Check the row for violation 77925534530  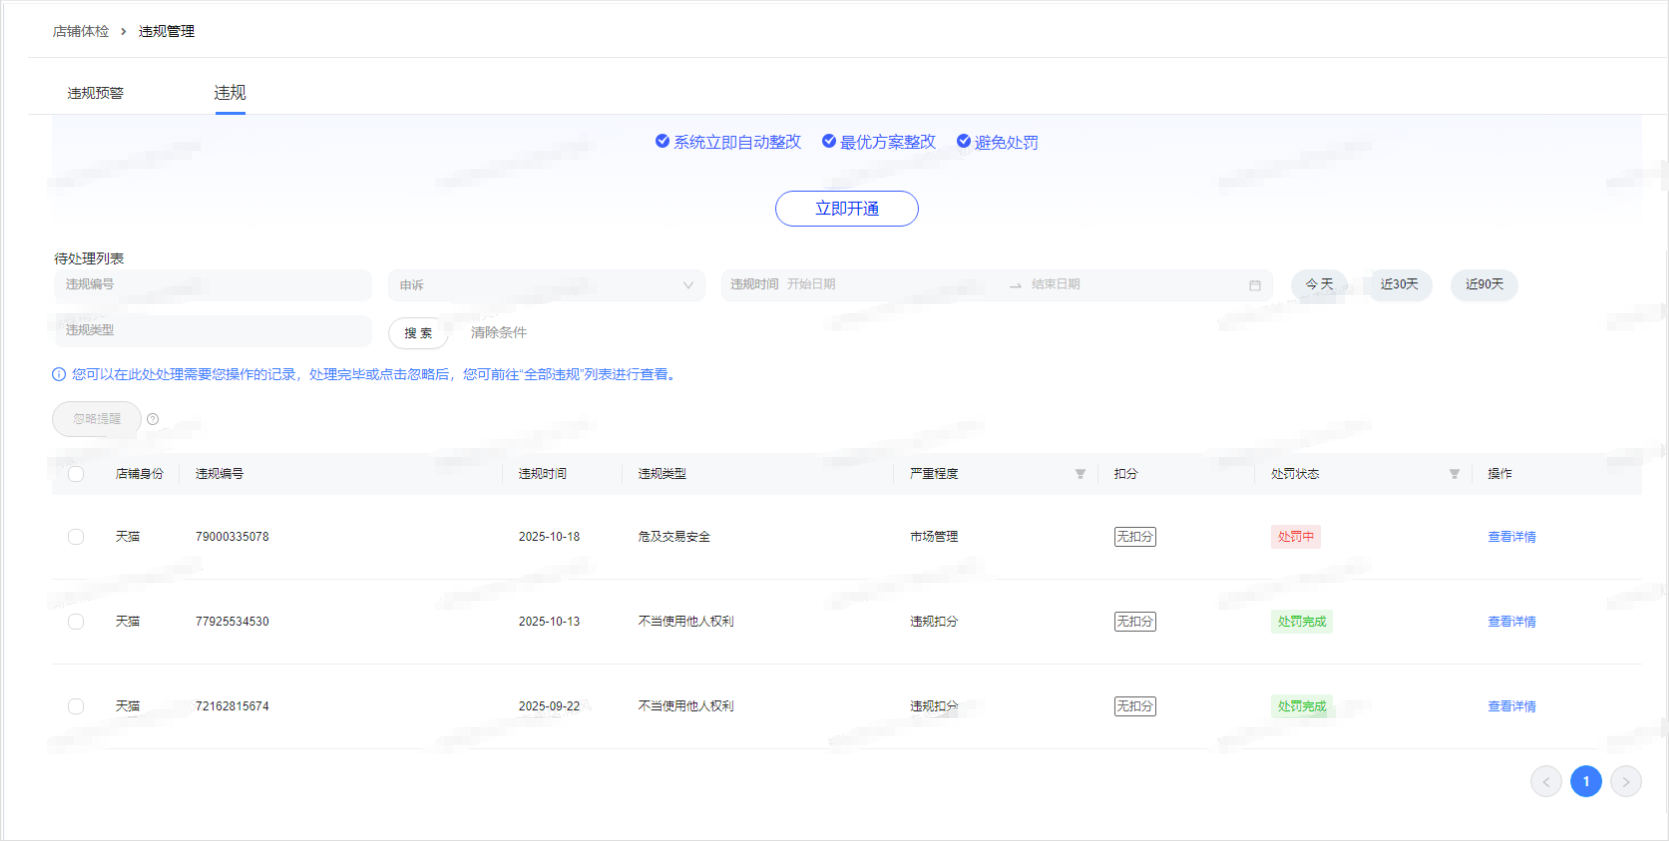pyautogui.click(x=76, y=622)
